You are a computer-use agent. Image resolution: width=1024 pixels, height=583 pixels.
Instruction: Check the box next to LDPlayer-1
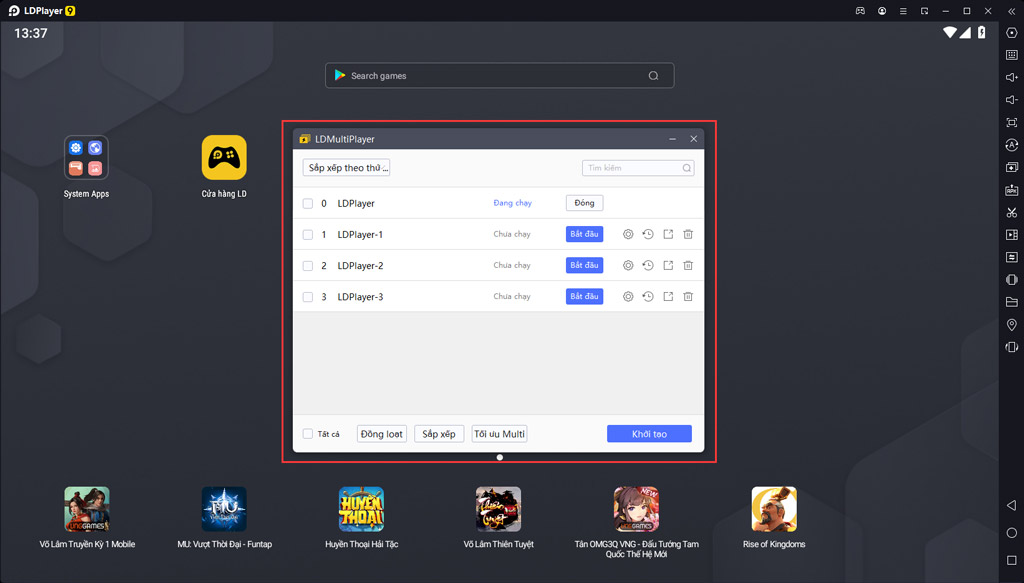[308, 235]
